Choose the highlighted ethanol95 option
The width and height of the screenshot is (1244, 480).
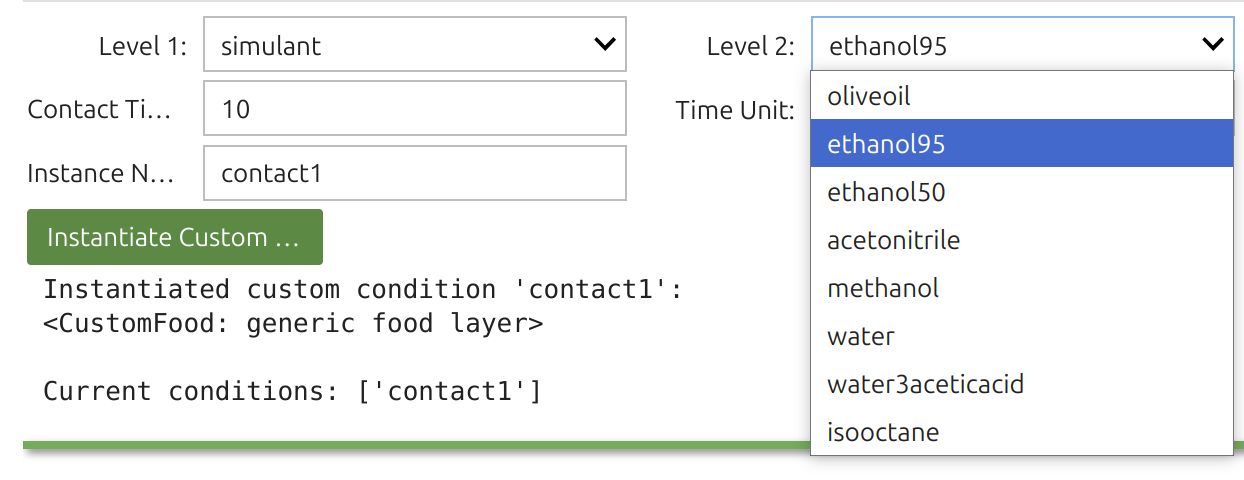(x=1021, y=144)
